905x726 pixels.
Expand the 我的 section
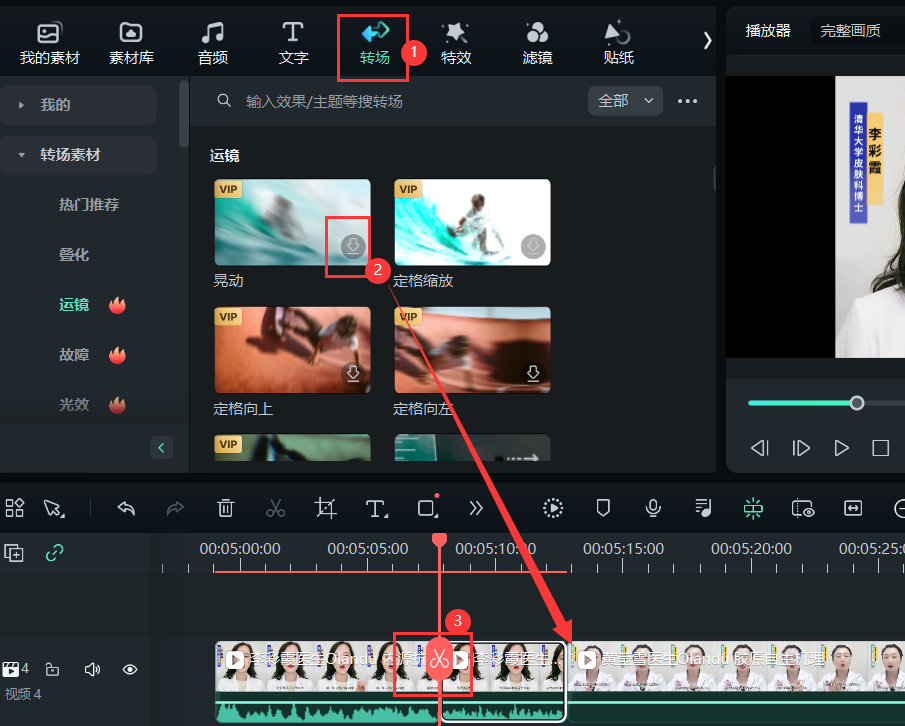[x=21, y=105]
